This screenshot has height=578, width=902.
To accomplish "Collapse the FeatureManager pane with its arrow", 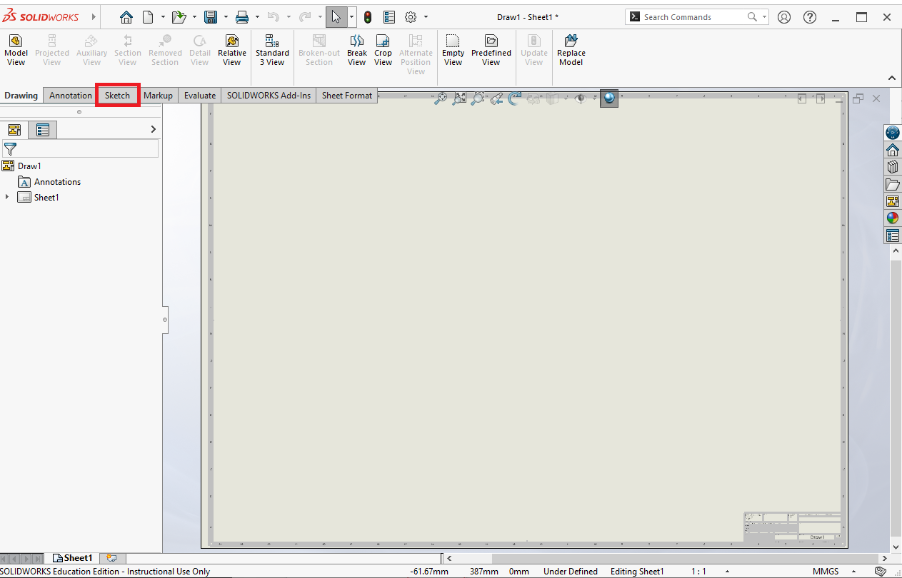I will click(152, 129).
